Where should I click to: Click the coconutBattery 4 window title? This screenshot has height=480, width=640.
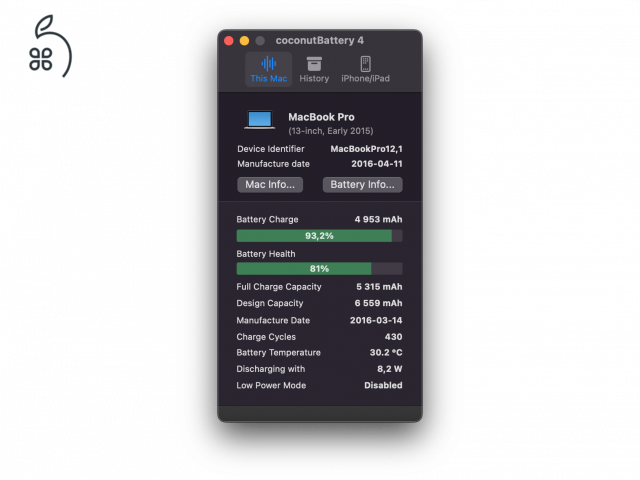(319, 40)
